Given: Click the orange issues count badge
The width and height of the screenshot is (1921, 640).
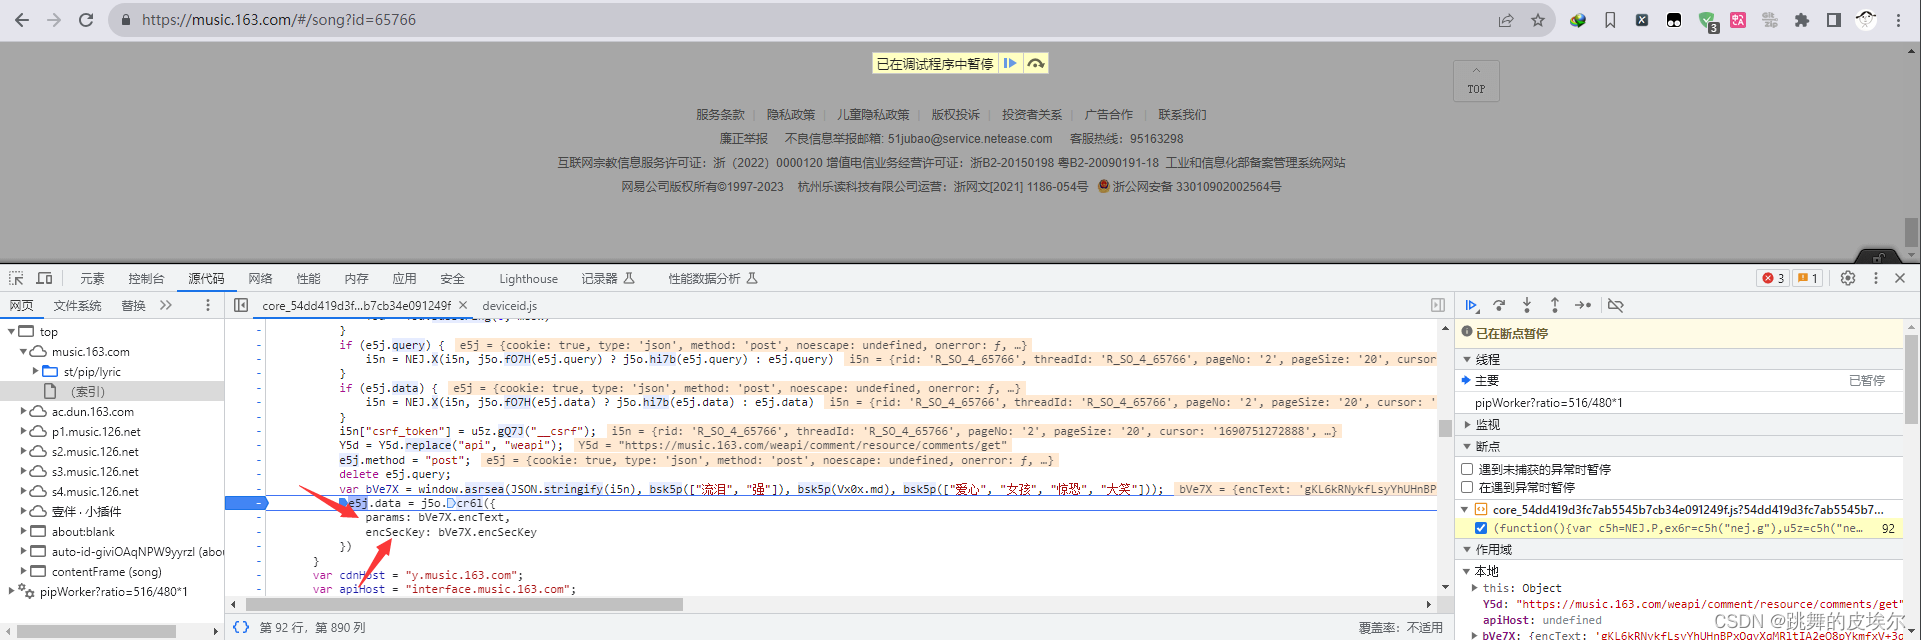Looking at the screenshot, I should coord(1807,278).
